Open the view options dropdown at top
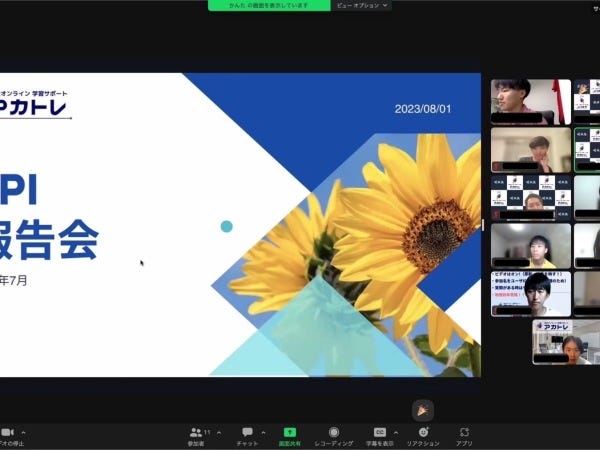The width and height of the screenshot is (600, 450). 362,5
